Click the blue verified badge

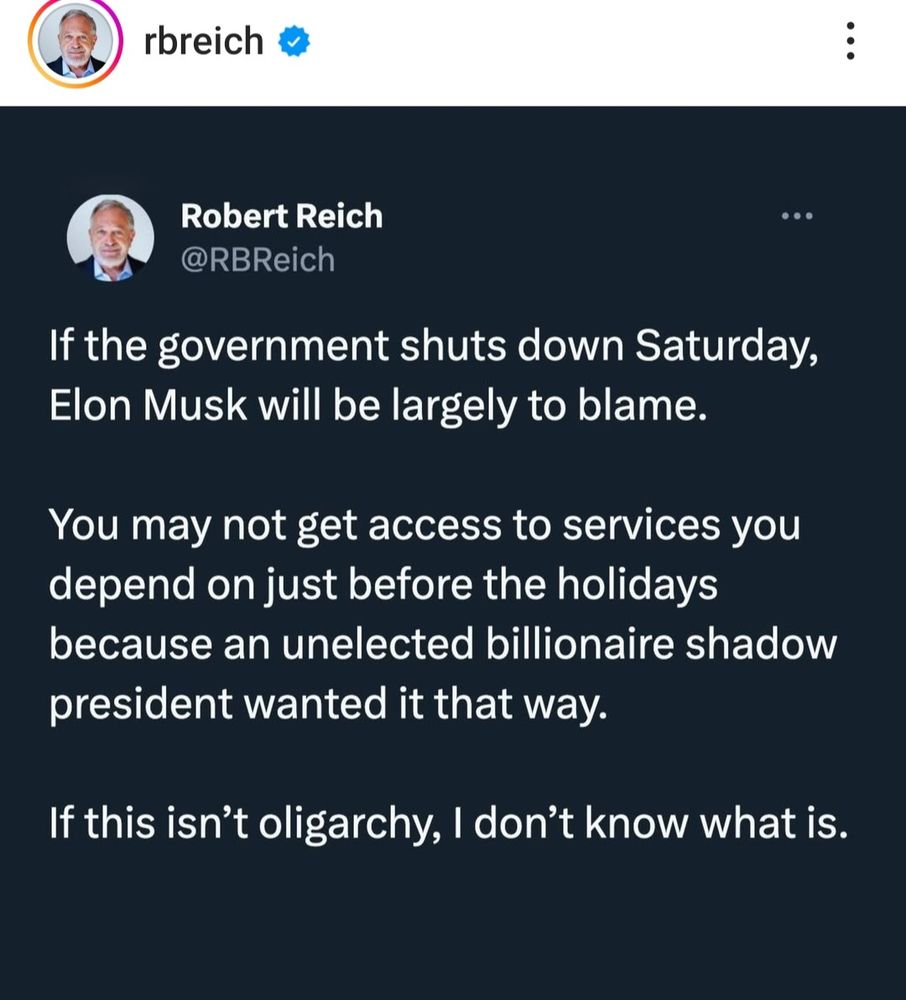pyautogui.click(x=294, y=42)
